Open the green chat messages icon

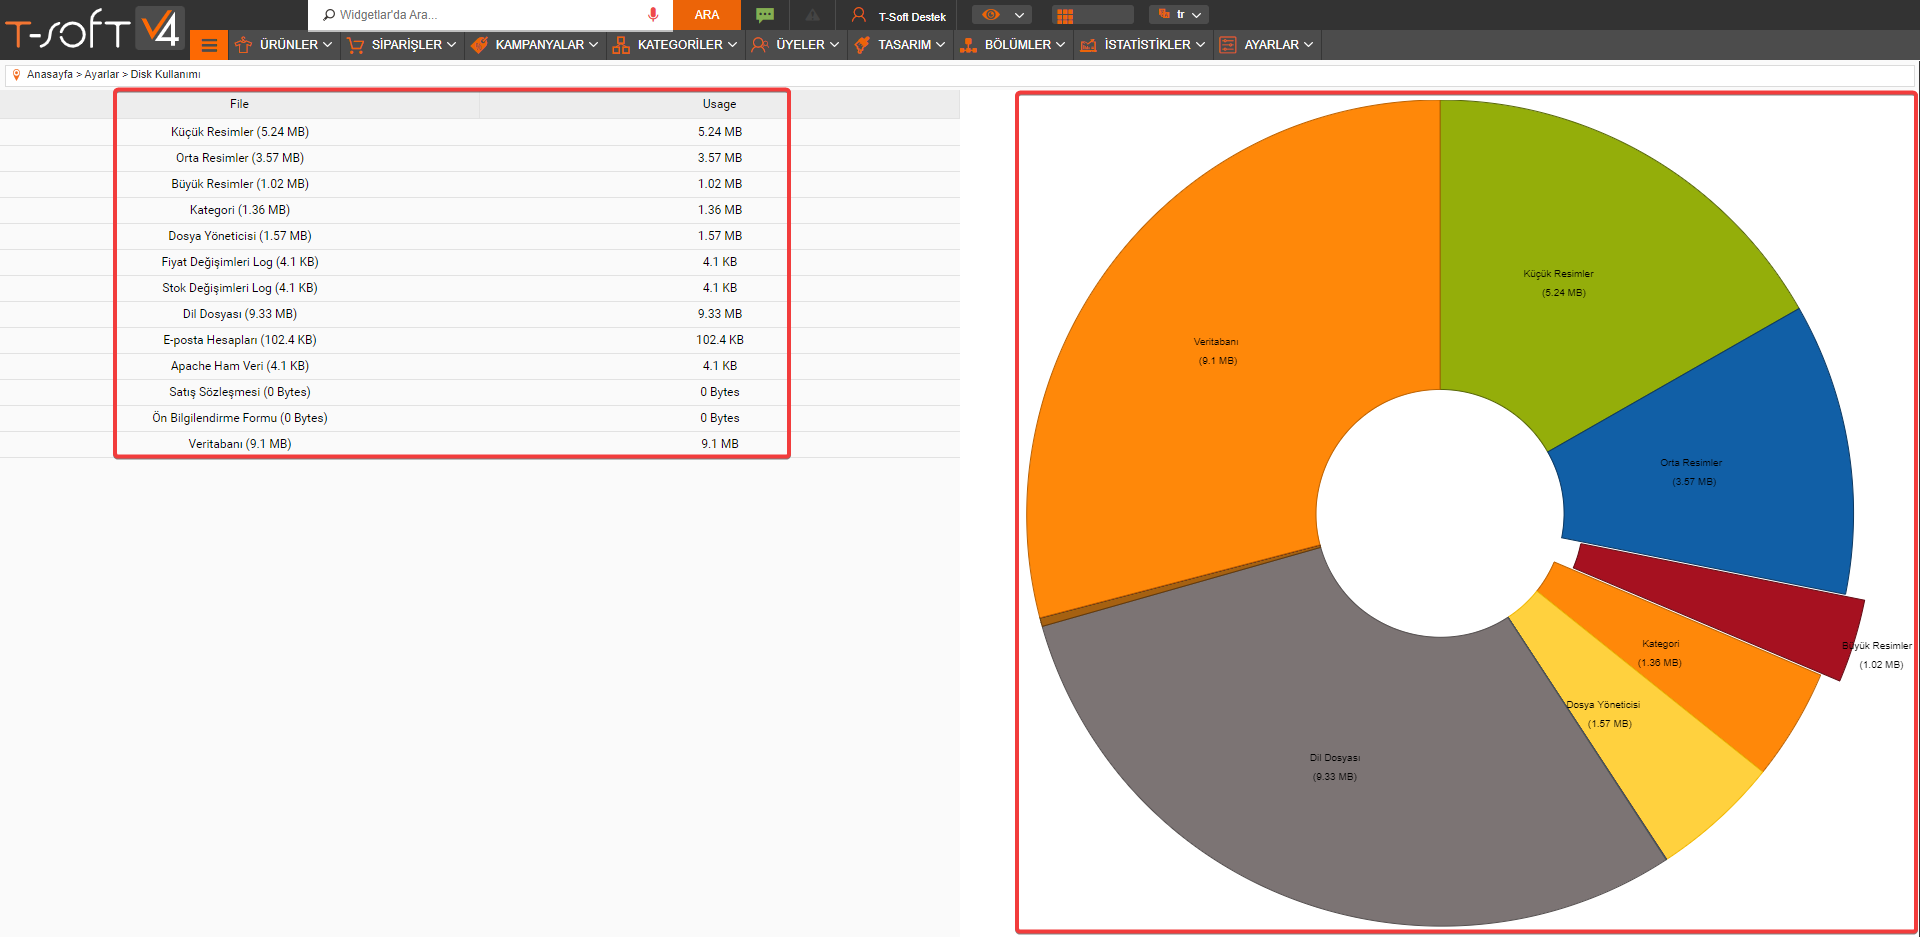[765, 15]
